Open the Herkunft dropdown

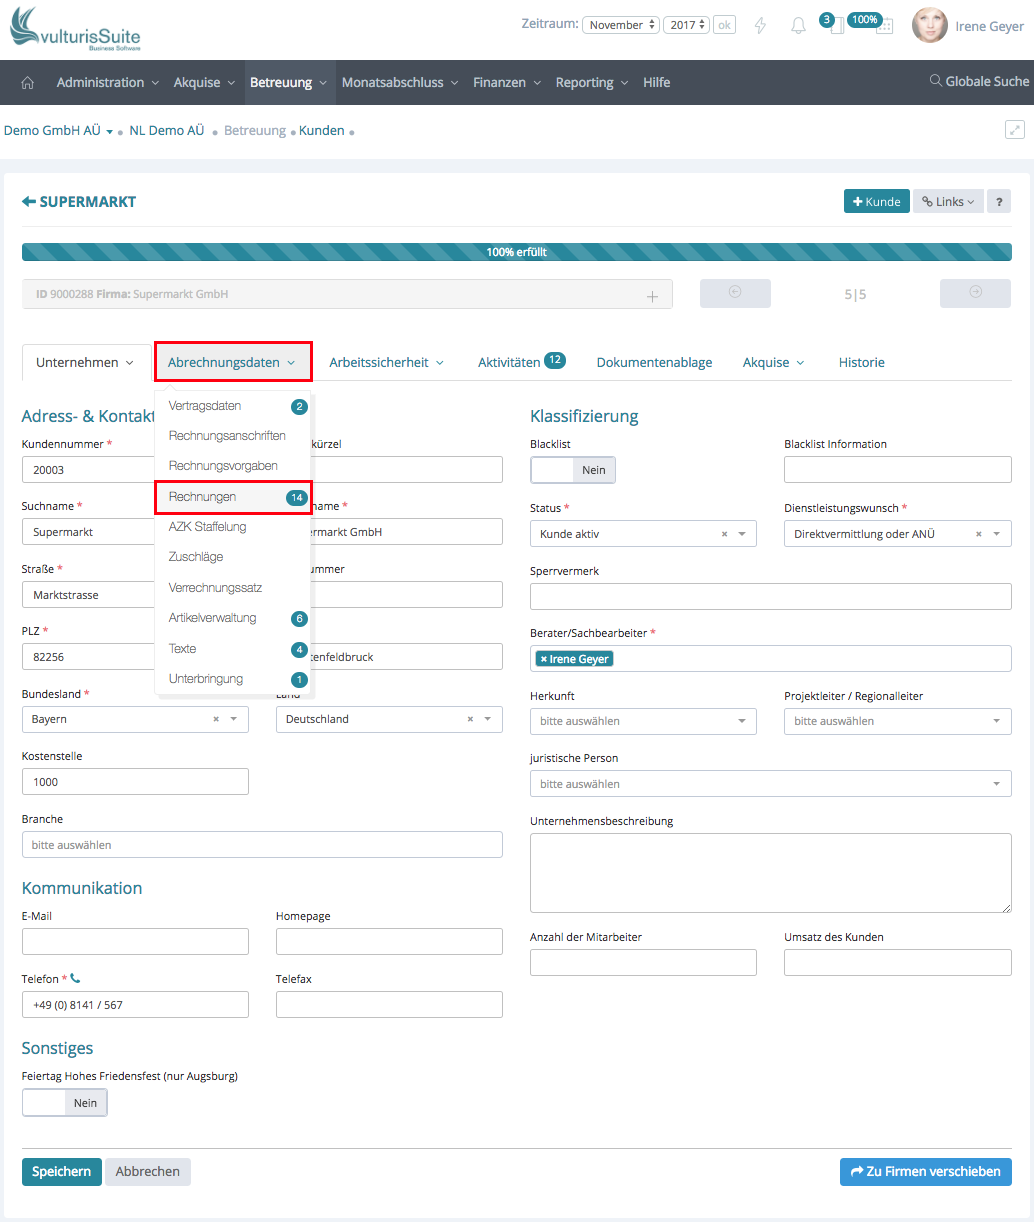[x=643, y=721]
